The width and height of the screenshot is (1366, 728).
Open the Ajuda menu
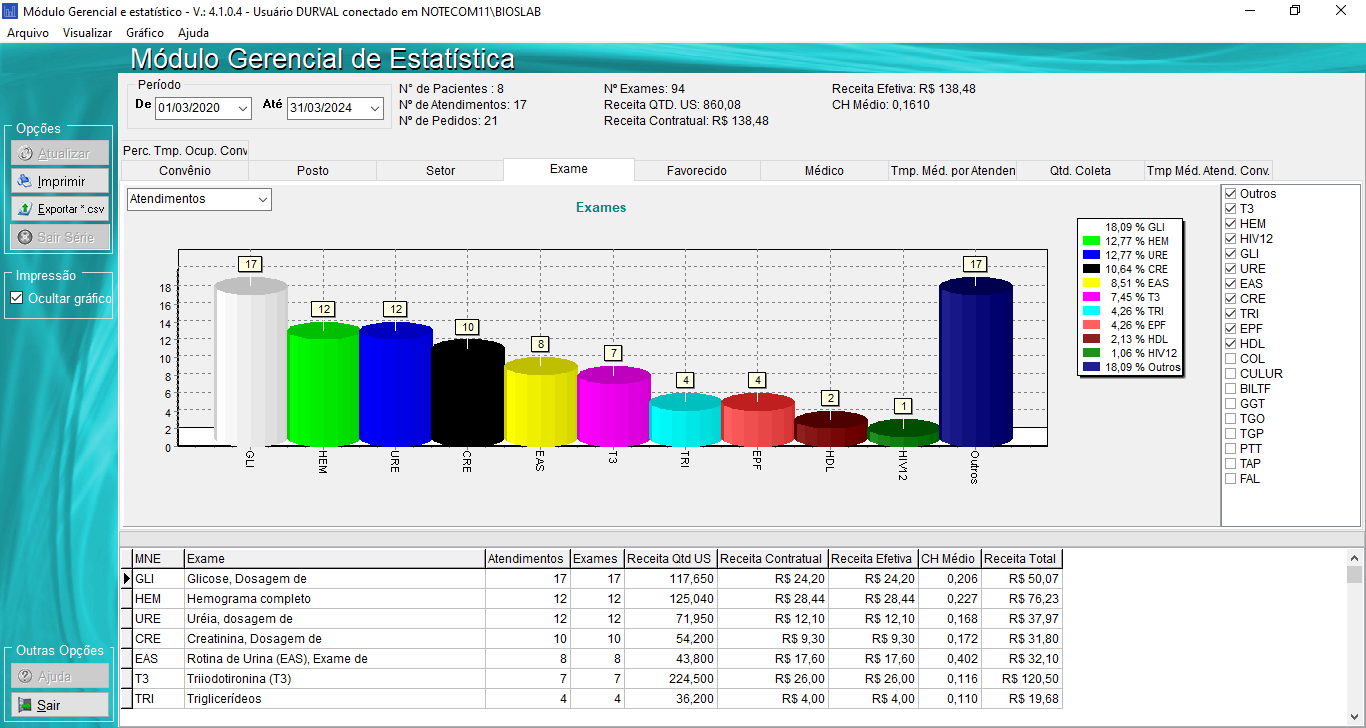click(194, 33)
